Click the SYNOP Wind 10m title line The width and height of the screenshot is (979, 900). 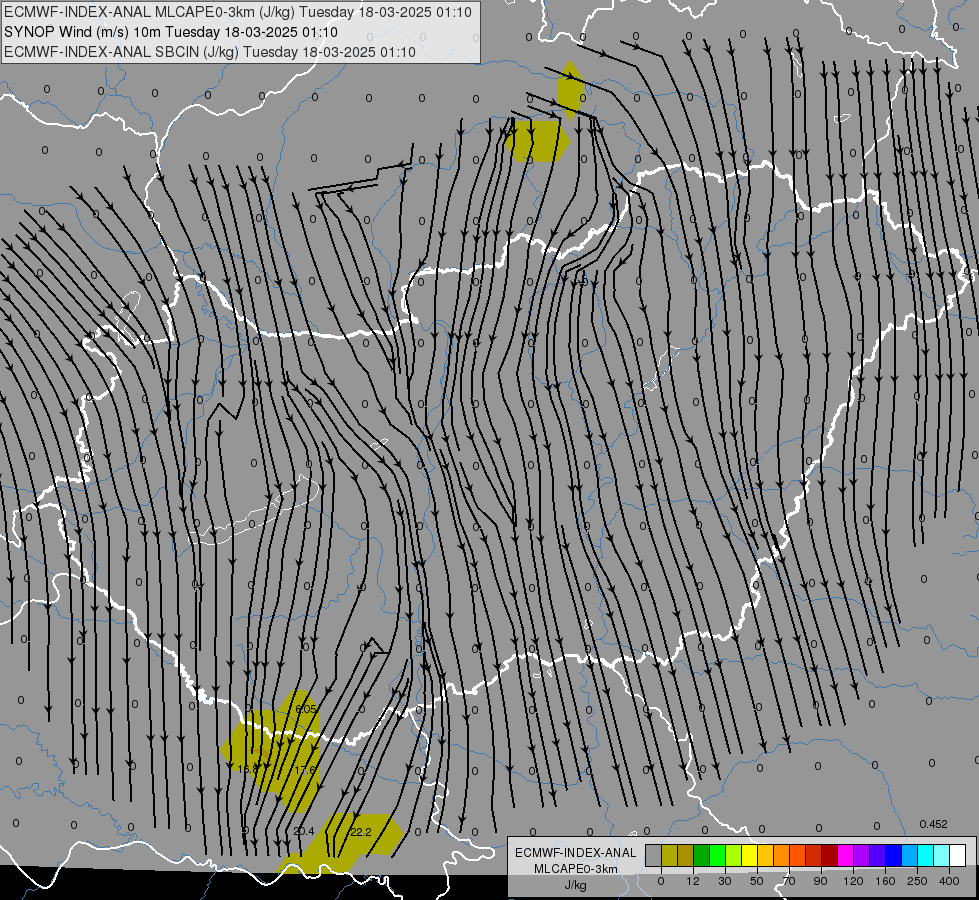pyautogui.click(x=170, y=32)
